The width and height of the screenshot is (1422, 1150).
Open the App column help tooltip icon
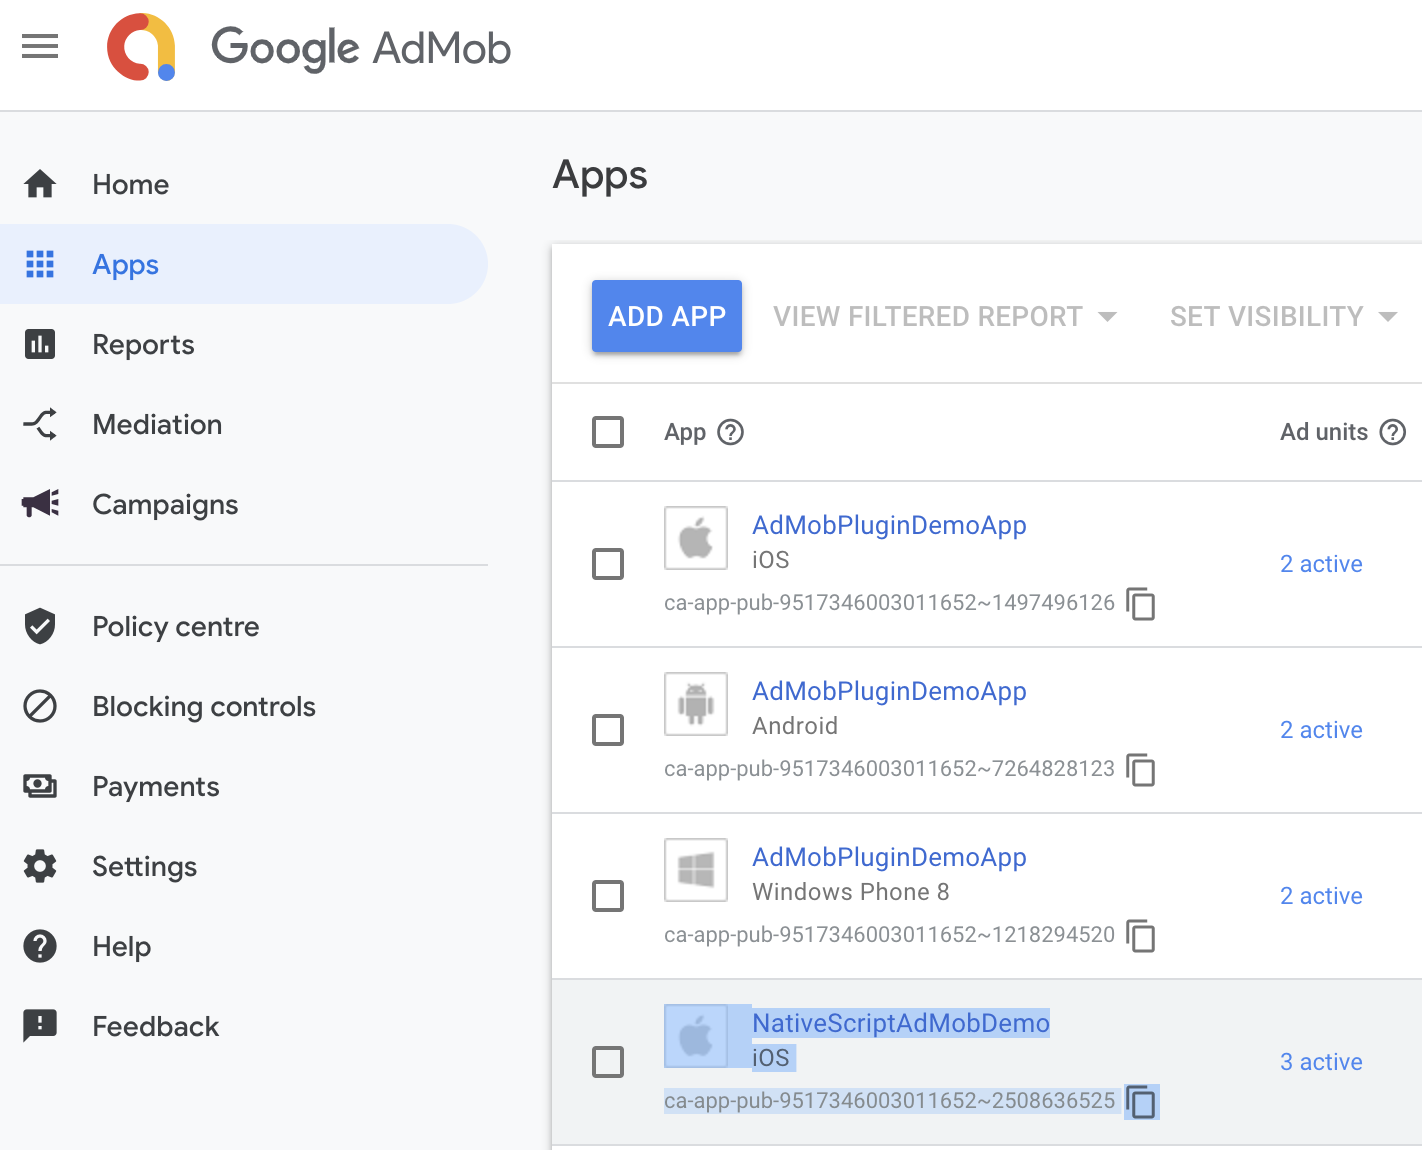pyautogui.click(x=731, y=432)
